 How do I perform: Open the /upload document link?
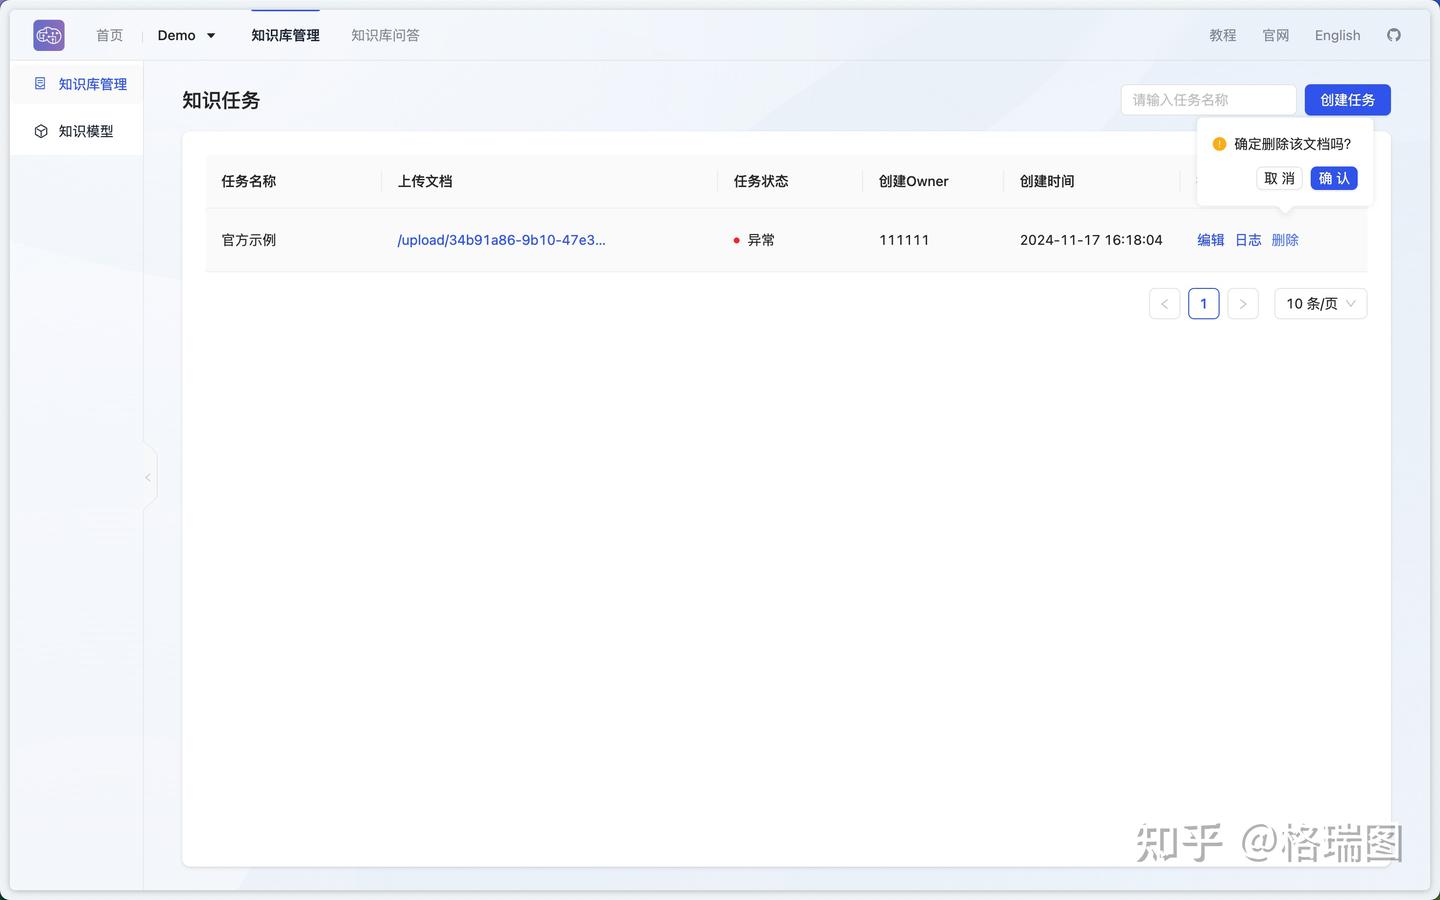tap(501, 240)
